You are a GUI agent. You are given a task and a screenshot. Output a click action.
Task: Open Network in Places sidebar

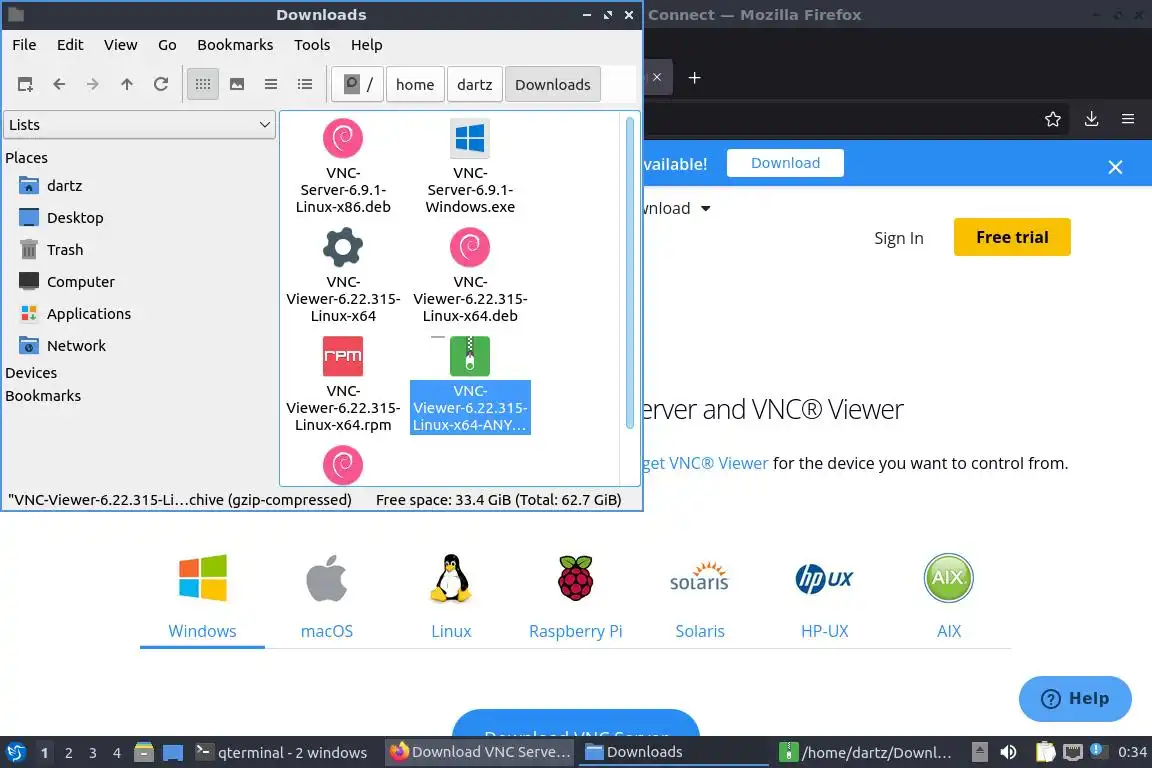tap(76, 345)
